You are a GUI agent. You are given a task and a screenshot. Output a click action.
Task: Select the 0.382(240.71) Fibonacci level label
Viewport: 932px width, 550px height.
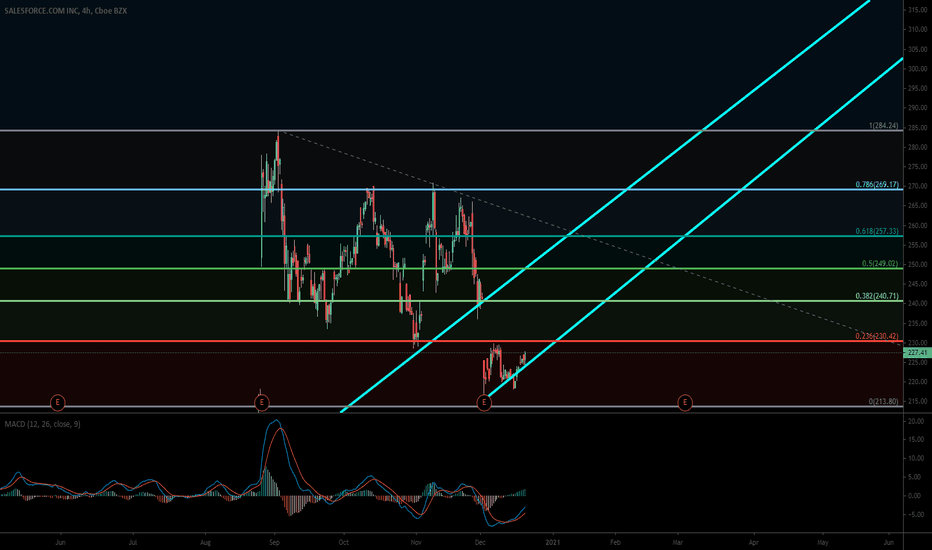877,296
